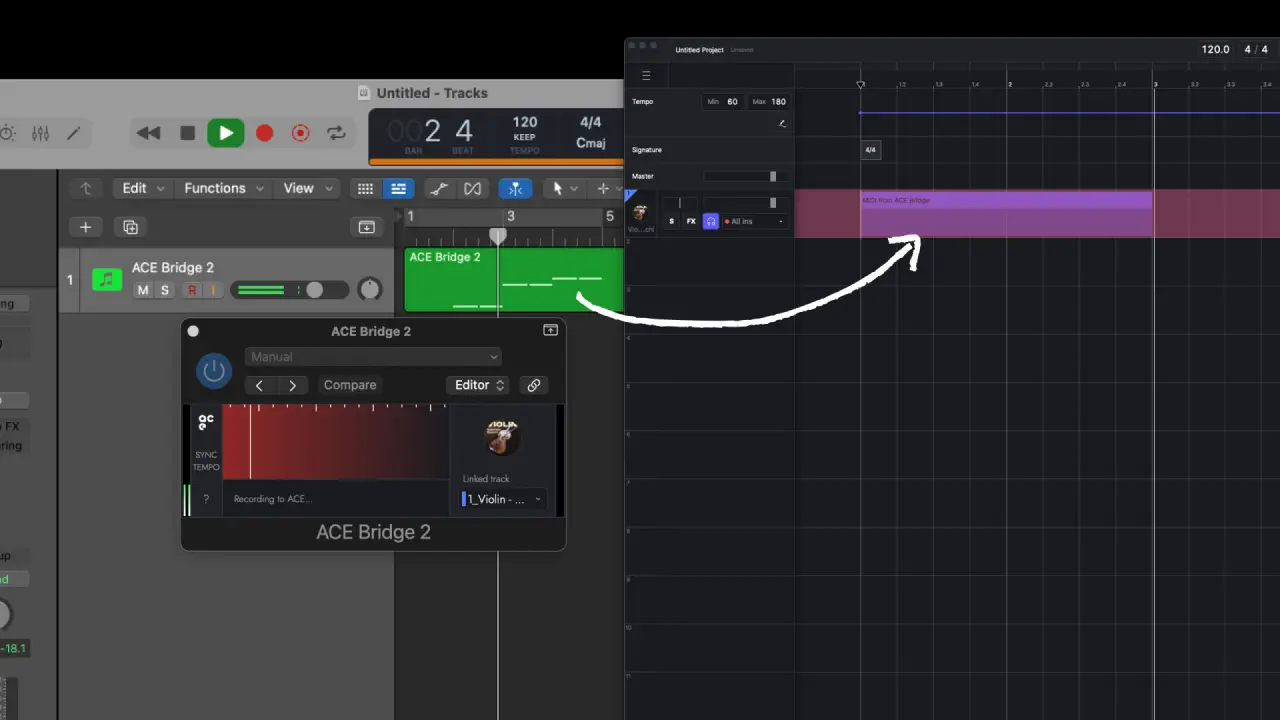The image size is (1280, 720).
Task: Record-enable the ACE Bridge 2 track
Action: pyautogui.click(x=191, y=290)
